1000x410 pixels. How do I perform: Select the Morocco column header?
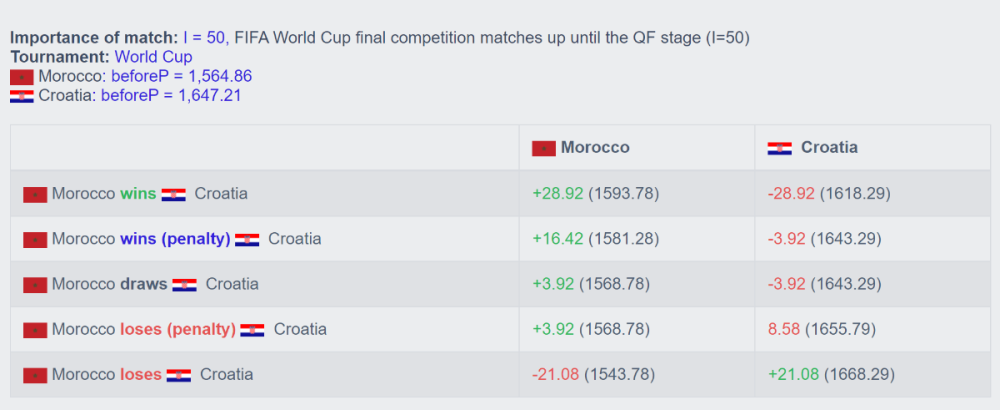(x=636, y=148)
